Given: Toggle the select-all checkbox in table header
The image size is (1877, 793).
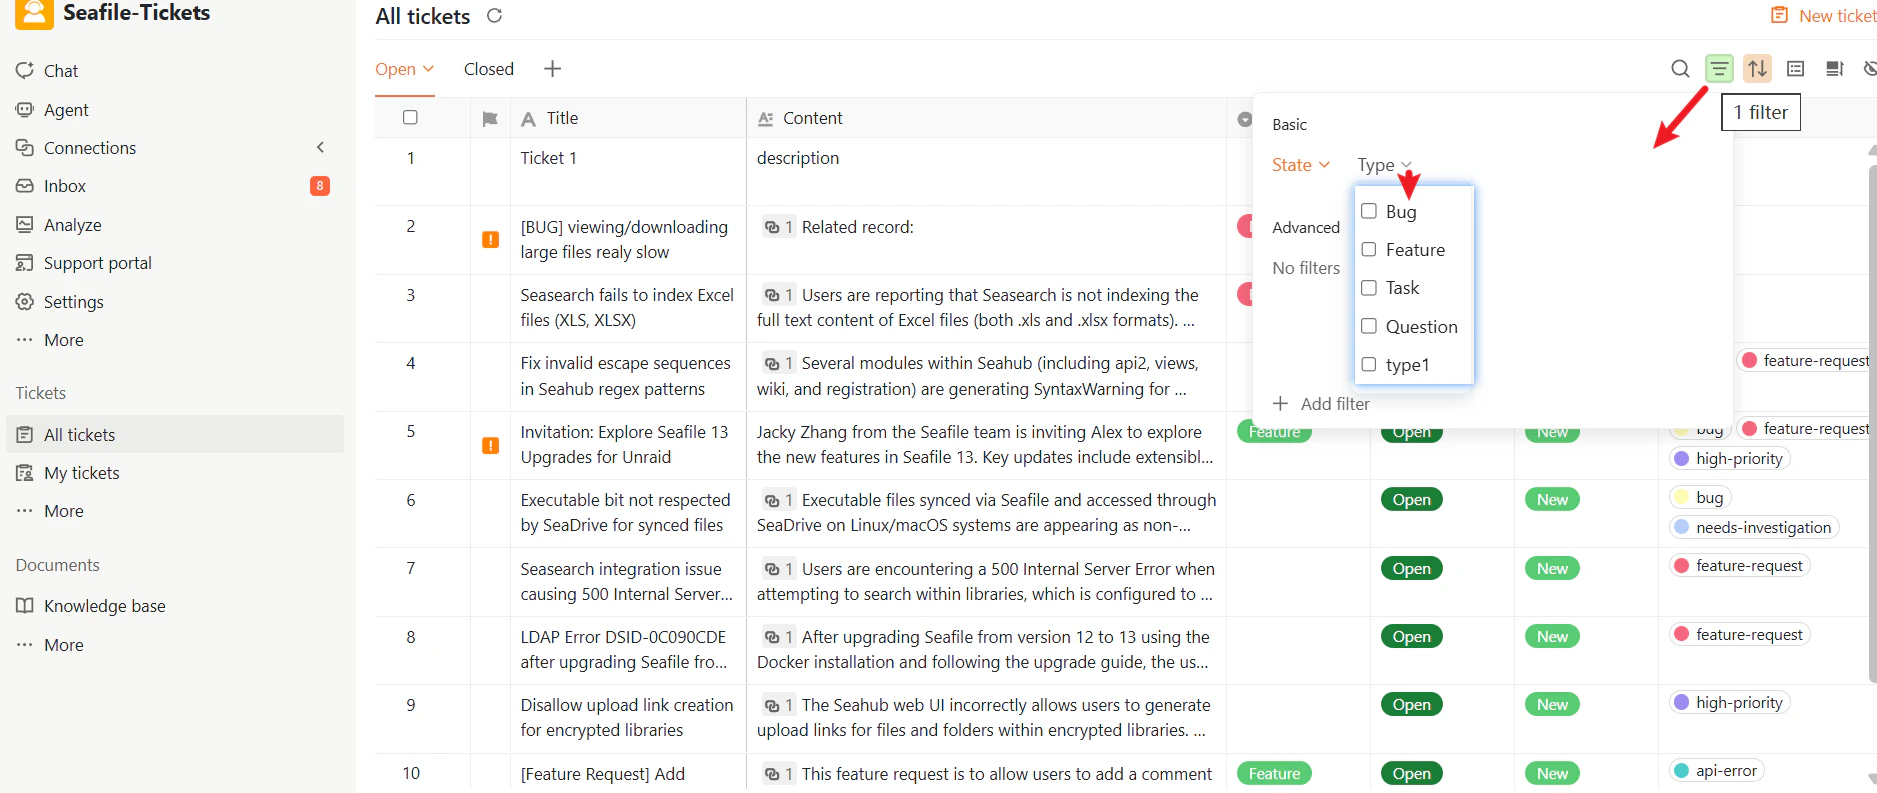Looking at the screenshot, I should (410, 118).
